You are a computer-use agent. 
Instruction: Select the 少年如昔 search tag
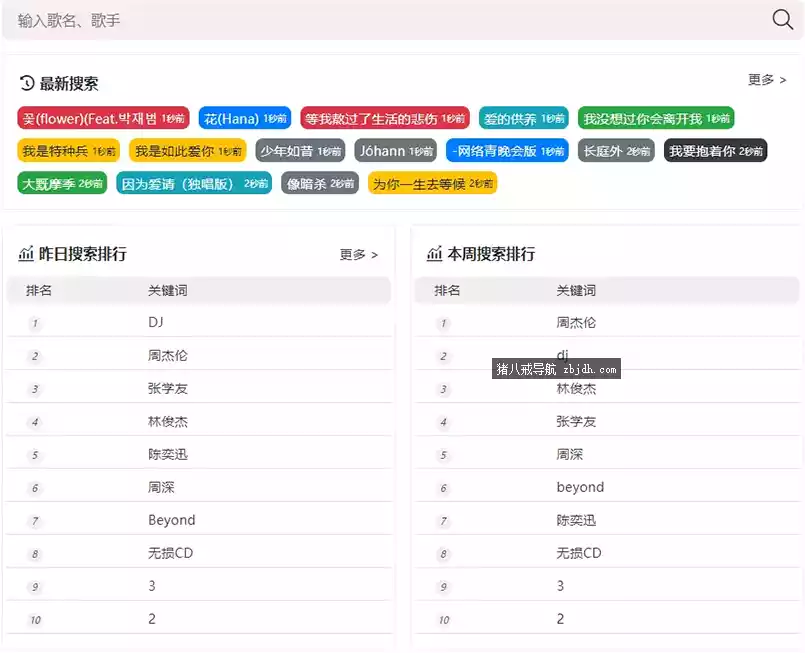pos(300,150)
